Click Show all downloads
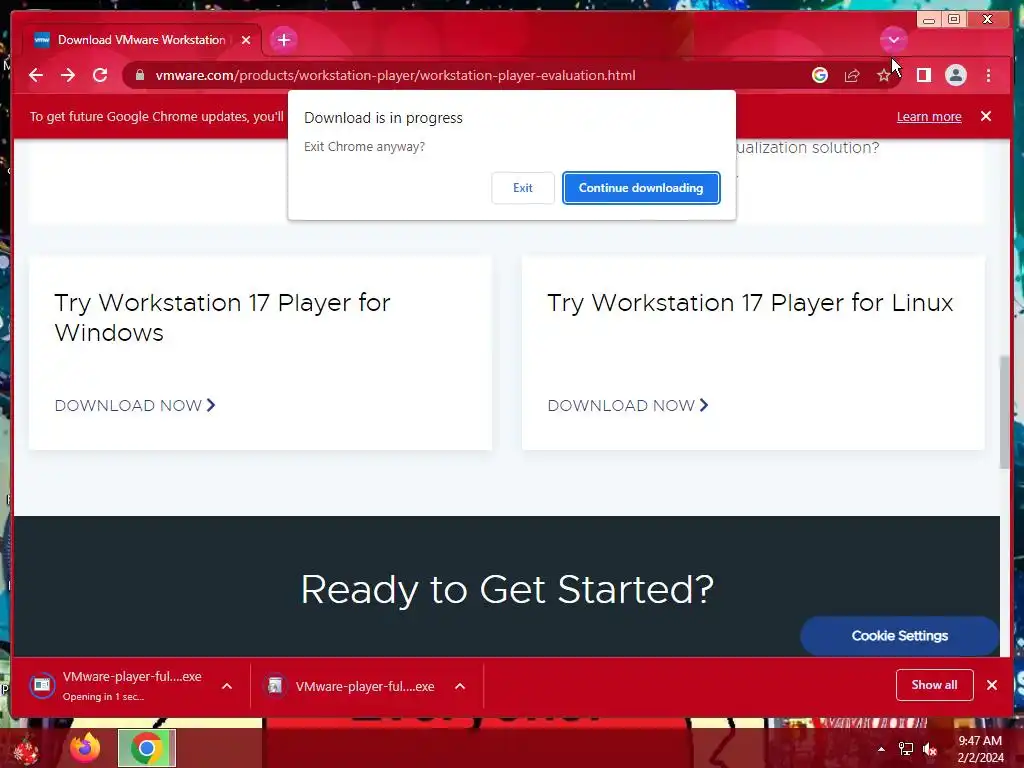The height and width of the screenshot is (768, 1024). click(x=935, y=685)
